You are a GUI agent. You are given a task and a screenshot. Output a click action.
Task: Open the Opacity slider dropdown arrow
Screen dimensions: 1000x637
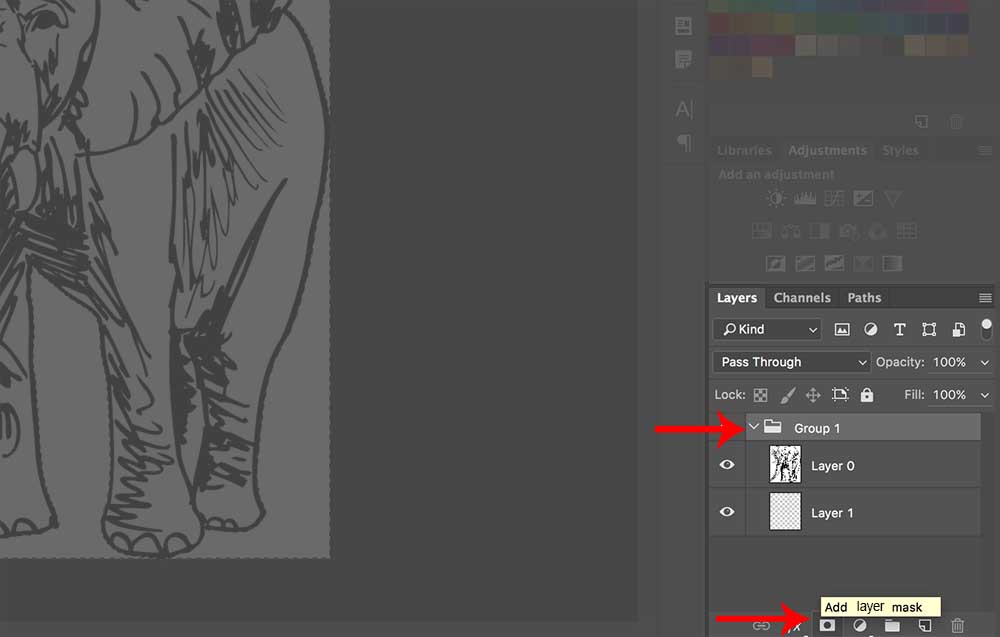tap(985, 362)
